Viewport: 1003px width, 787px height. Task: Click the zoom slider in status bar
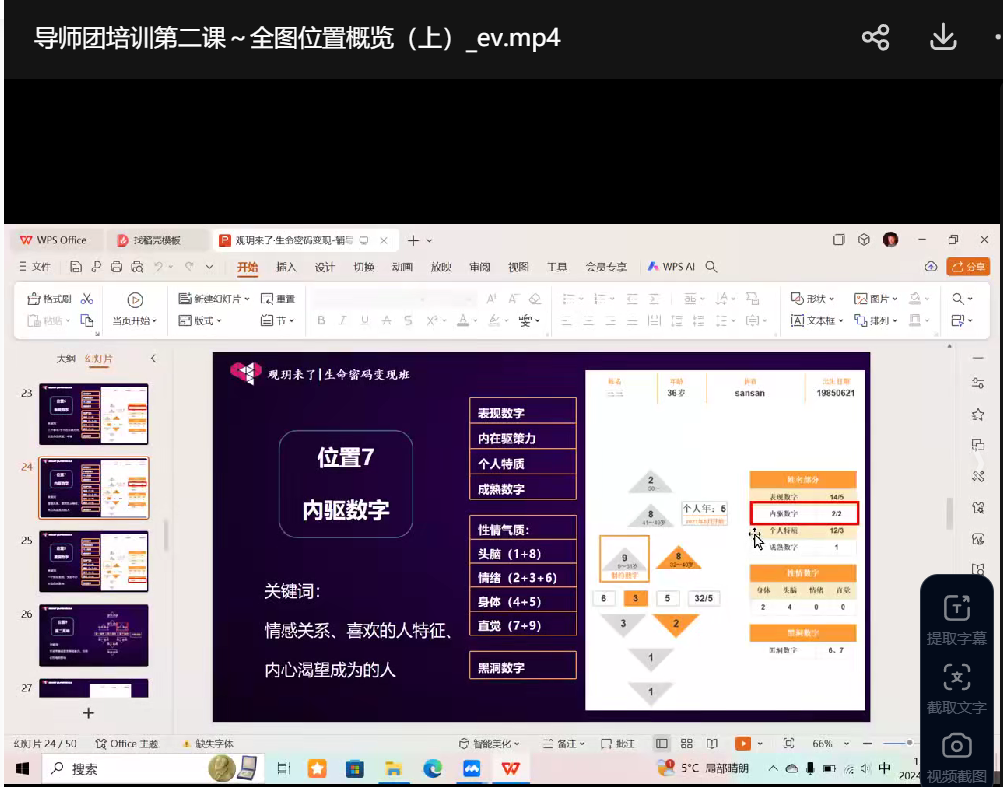[x=909, y=743]
